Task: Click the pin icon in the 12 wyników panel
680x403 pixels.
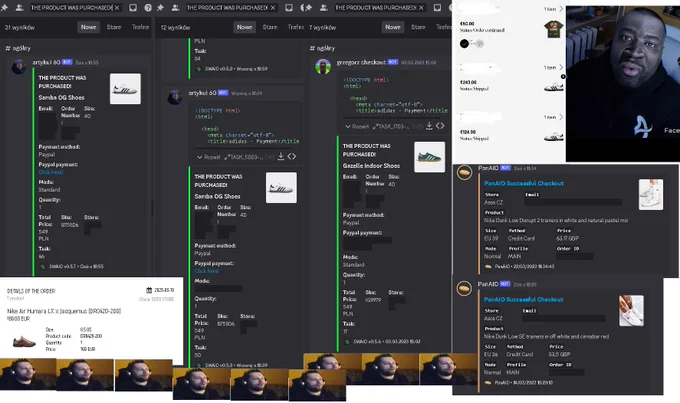Action: [x=160, y=7]
